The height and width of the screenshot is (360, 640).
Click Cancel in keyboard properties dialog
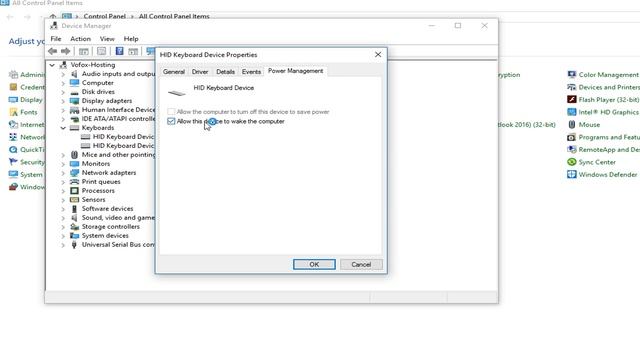[x=361, y=264]
